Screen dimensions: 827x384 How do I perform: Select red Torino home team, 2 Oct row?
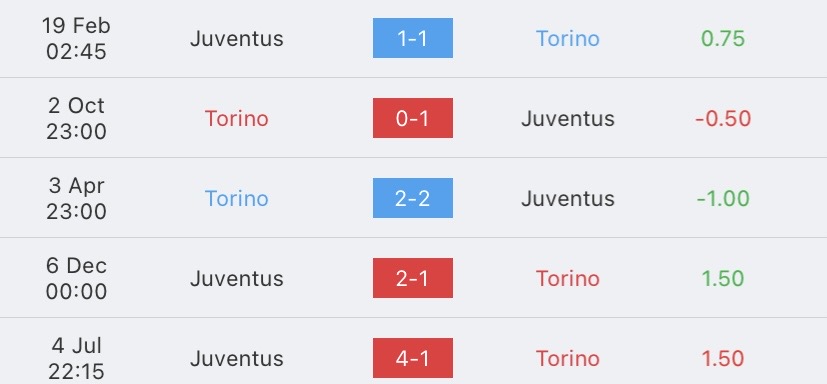pos(236,119)
